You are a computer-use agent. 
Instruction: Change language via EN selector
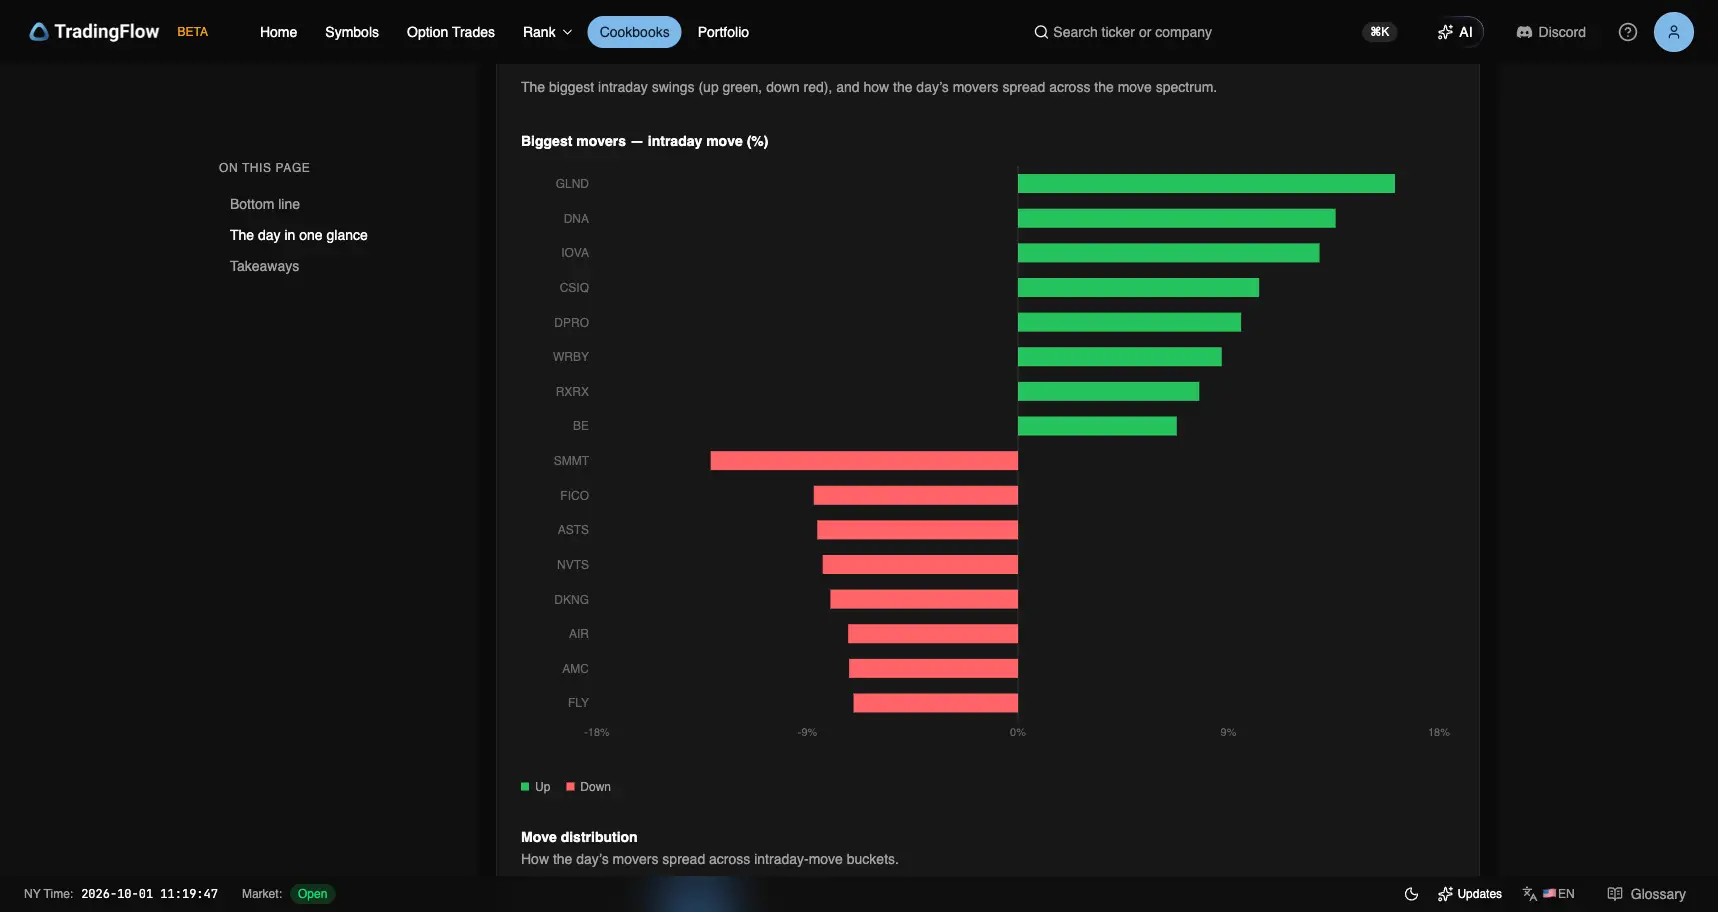(x=1549, y=894)
